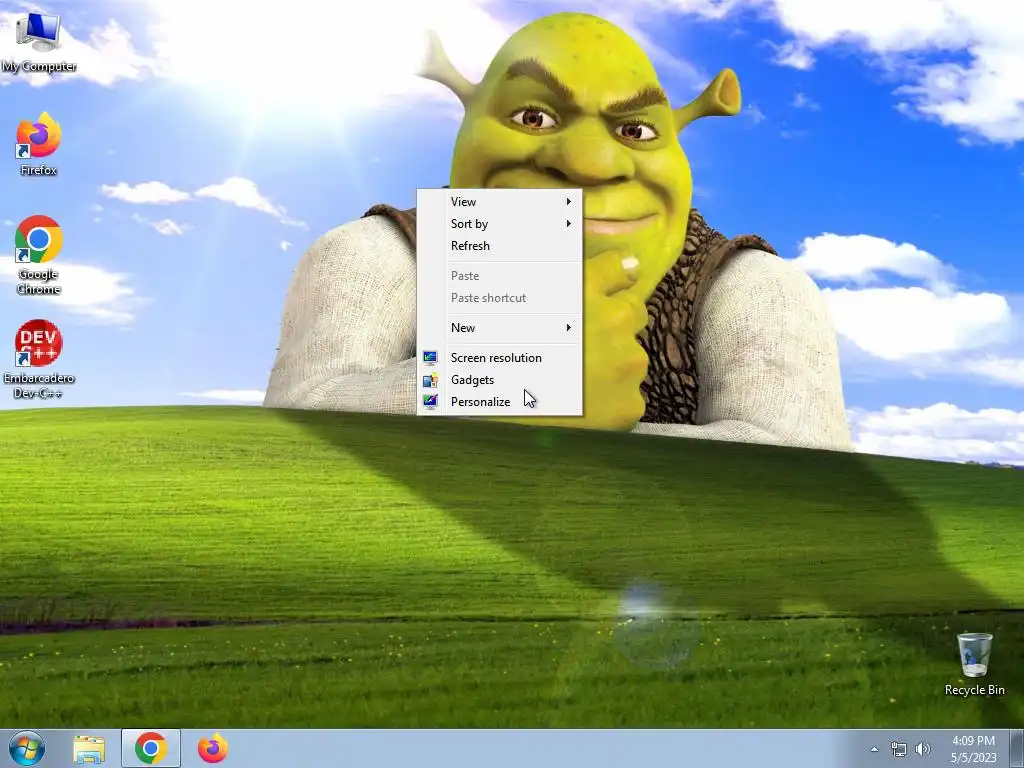The height and width of the screenshot is (768, 1024).
Task: Choose Personalize from the context menu
Action: pyautogui.click(x=500, y=402)
